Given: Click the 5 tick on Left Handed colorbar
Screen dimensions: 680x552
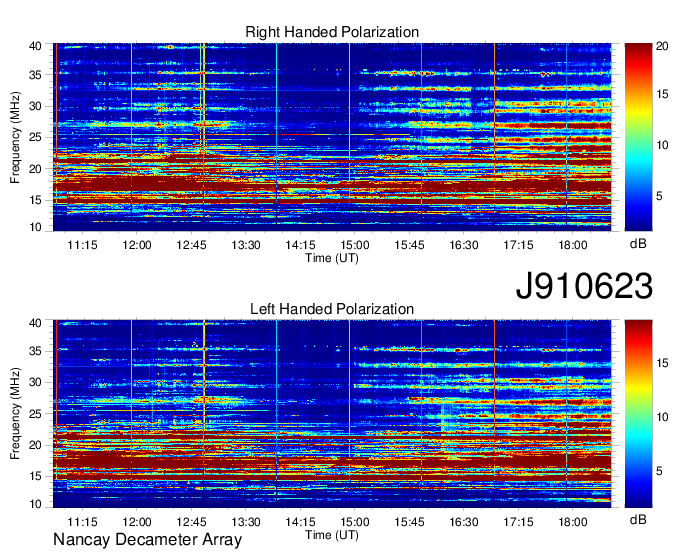Looking at the screenshot, I should (x=659, y=471).
